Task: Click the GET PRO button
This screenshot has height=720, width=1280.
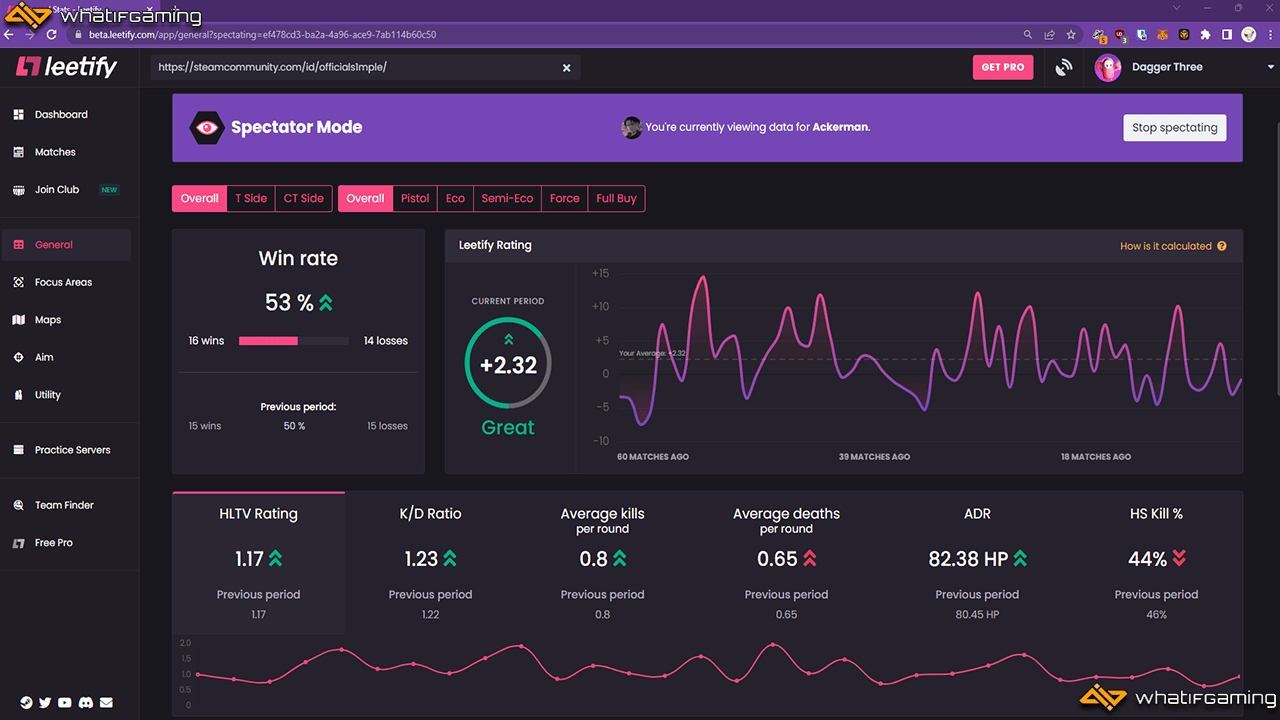Action: (x=1003, y=67)
